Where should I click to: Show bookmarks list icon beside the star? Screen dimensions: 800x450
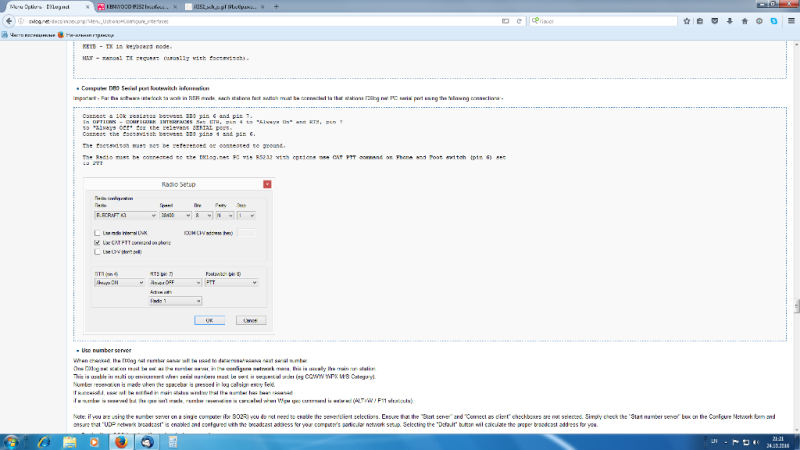pos(700,21)
